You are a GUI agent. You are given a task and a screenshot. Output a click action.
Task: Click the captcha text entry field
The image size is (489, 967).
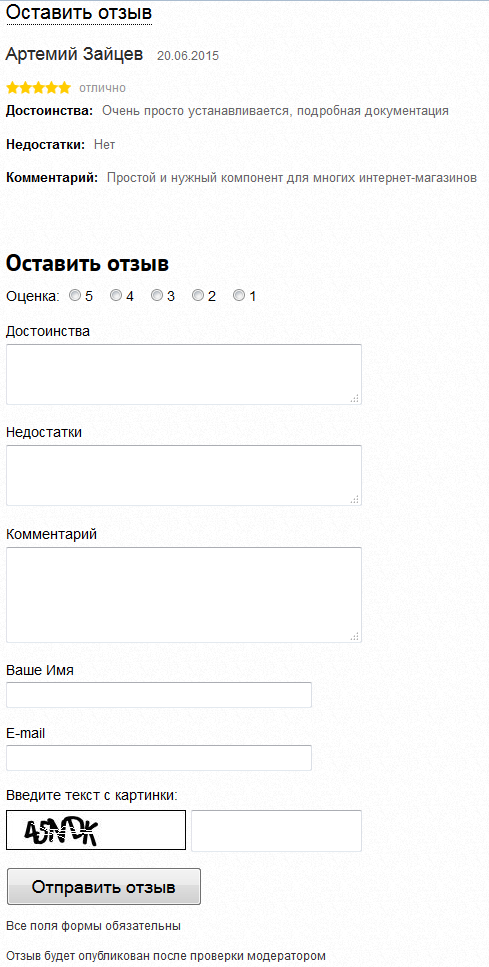276,831
